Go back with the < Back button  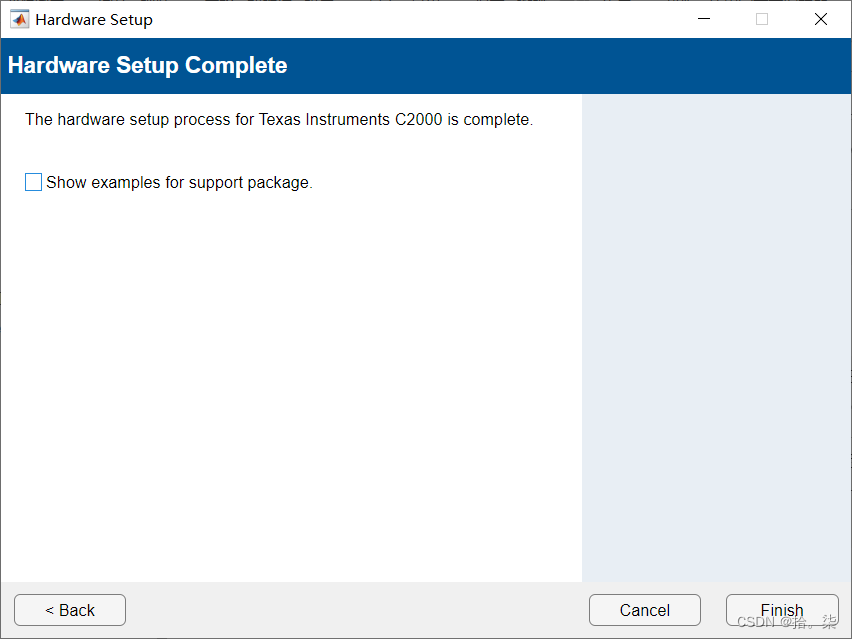click(70, 610)
